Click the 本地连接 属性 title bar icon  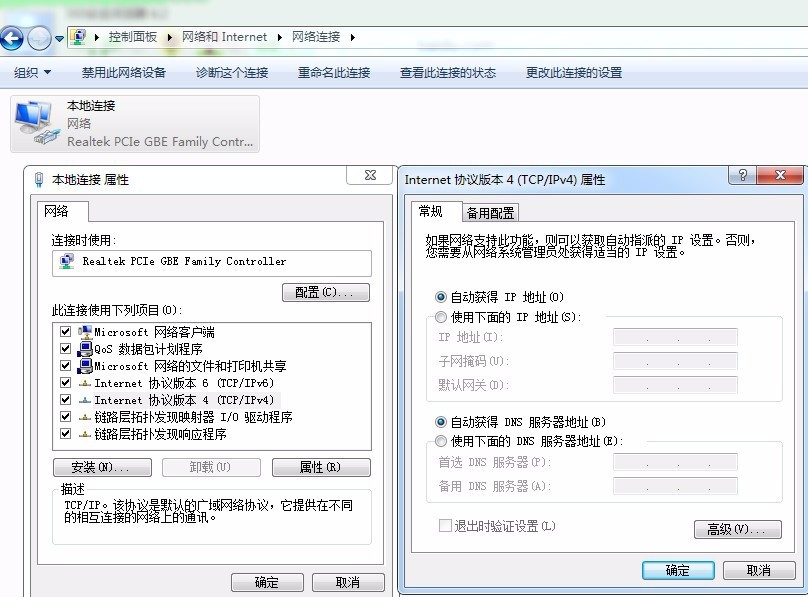39,180
